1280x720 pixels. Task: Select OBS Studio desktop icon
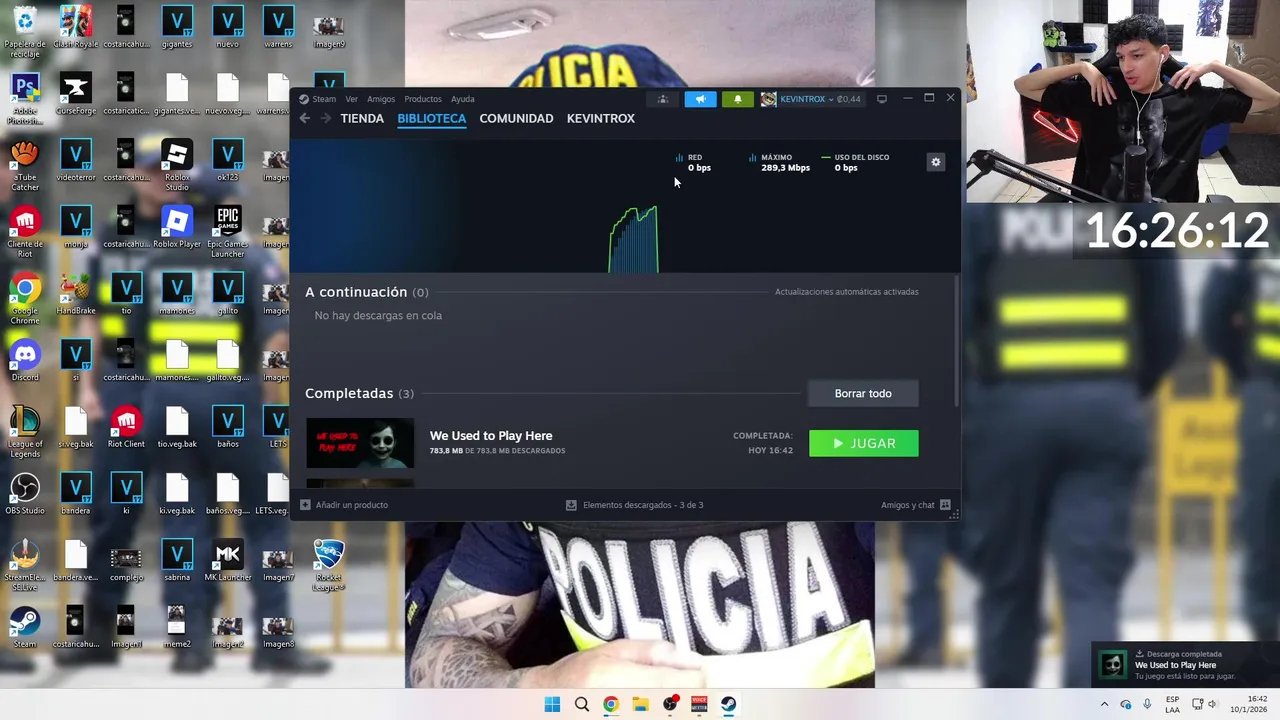coord(25,494)
